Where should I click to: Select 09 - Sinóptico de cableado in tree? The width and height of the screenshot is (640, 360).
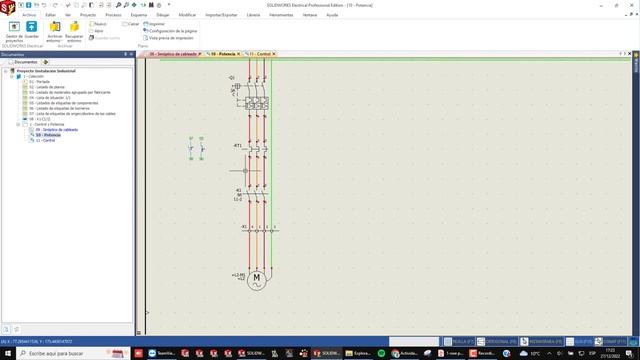(x=56, y=129)
